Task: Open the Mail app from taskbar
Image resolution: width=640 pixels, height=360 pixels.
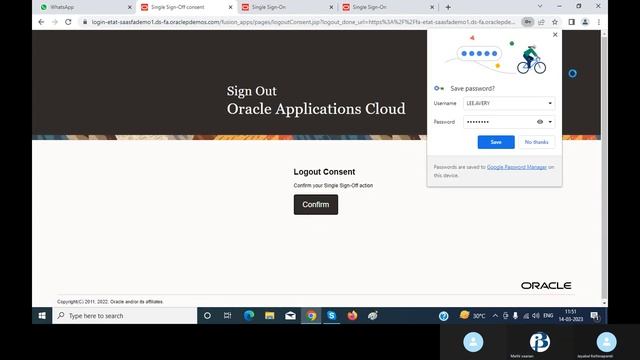Action: click(x=290, y=316)
